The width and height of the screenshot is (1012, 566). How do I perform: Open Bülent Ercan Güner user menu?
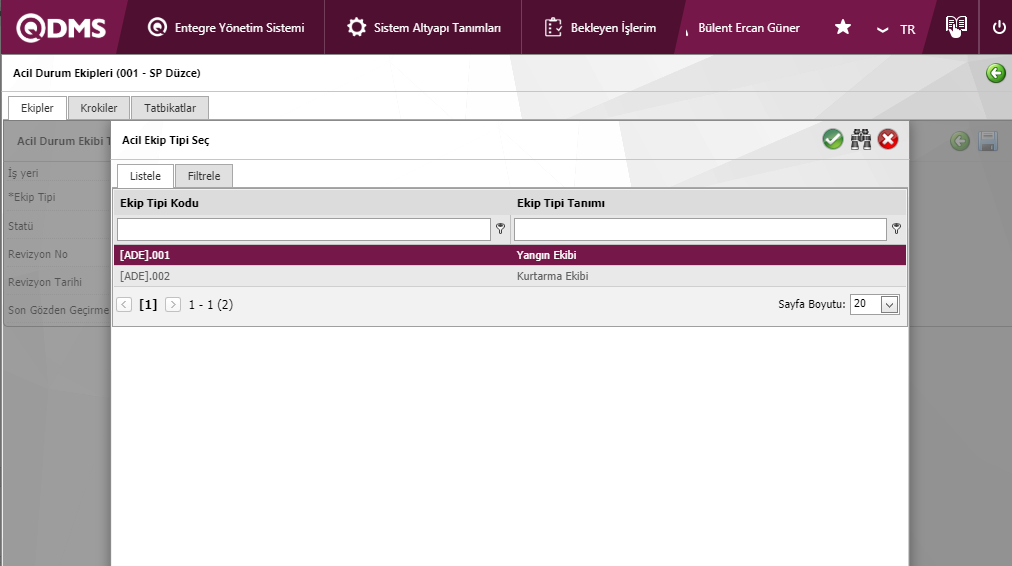click(x=749, y=28)
